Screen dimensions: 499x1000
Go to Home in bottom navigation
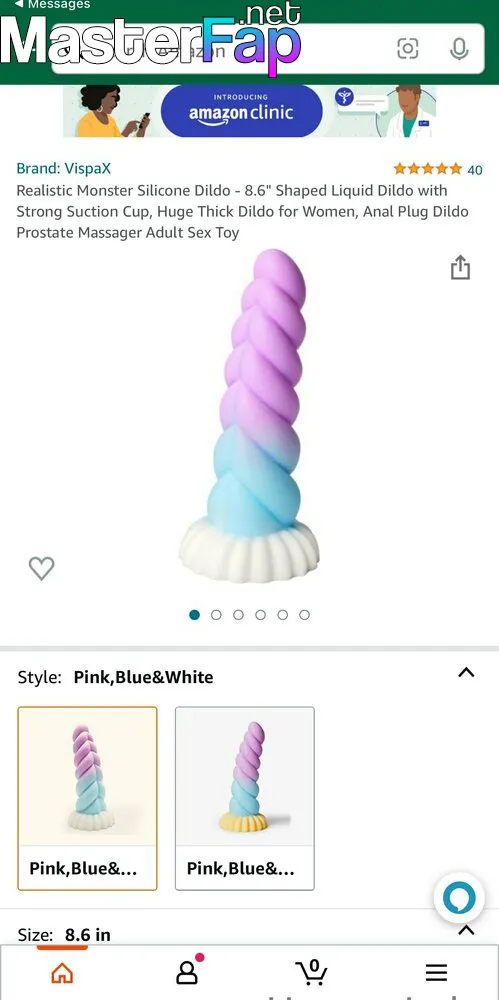tap(62, 972)
